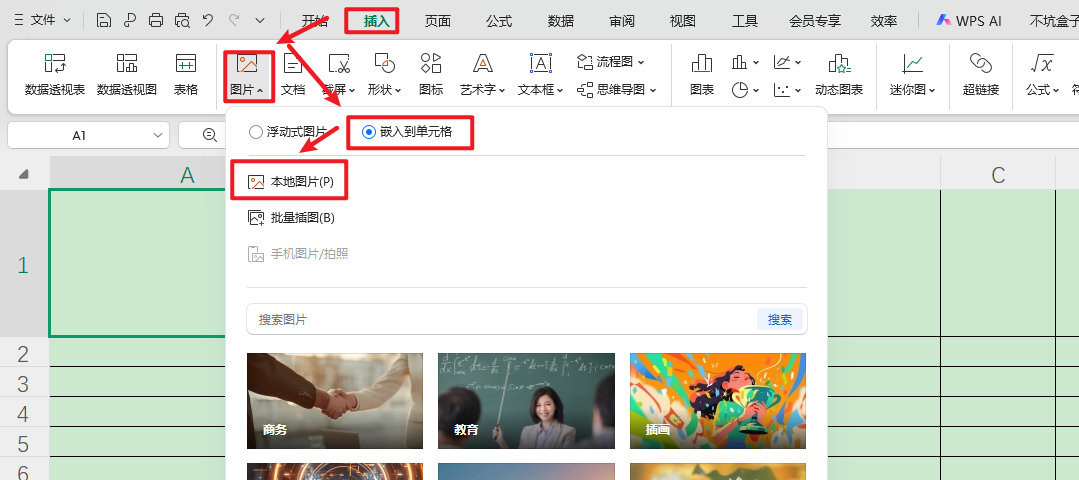Click the 超链接 icon

pyautogui.click(x=981, y=74)
